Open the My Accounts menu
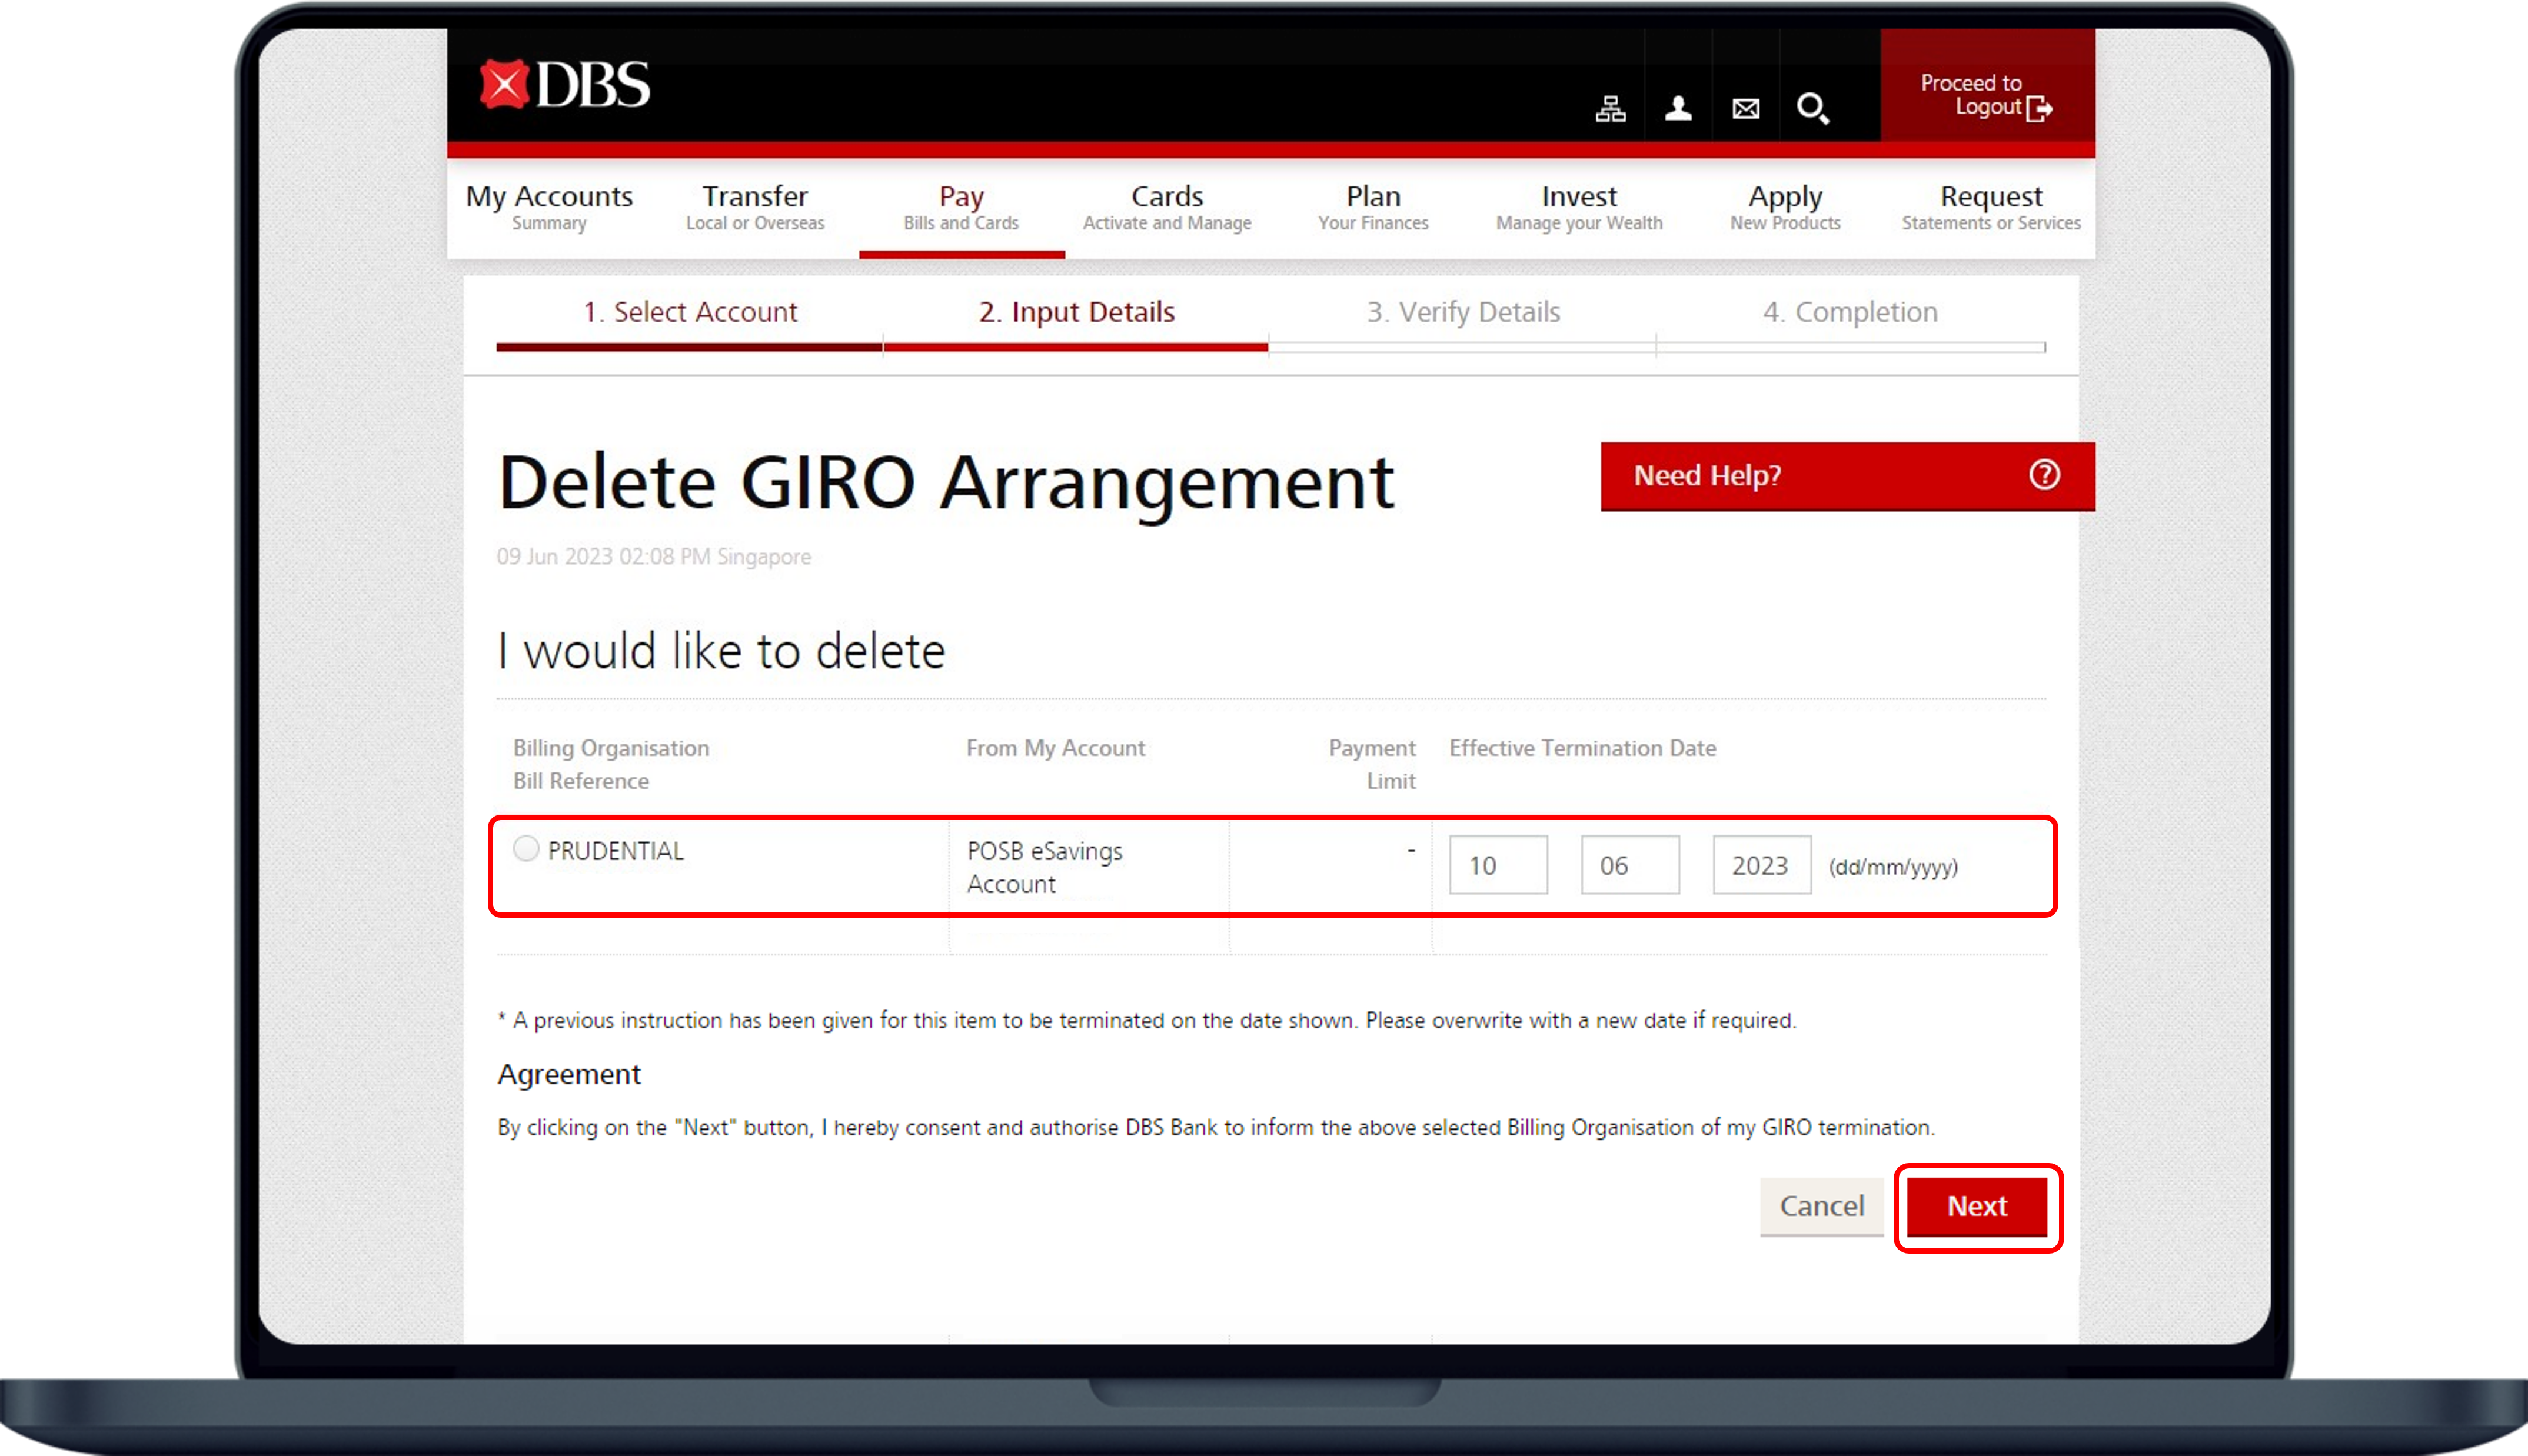This screenshot has width=2528, height=1456. (x=549, y=207)
